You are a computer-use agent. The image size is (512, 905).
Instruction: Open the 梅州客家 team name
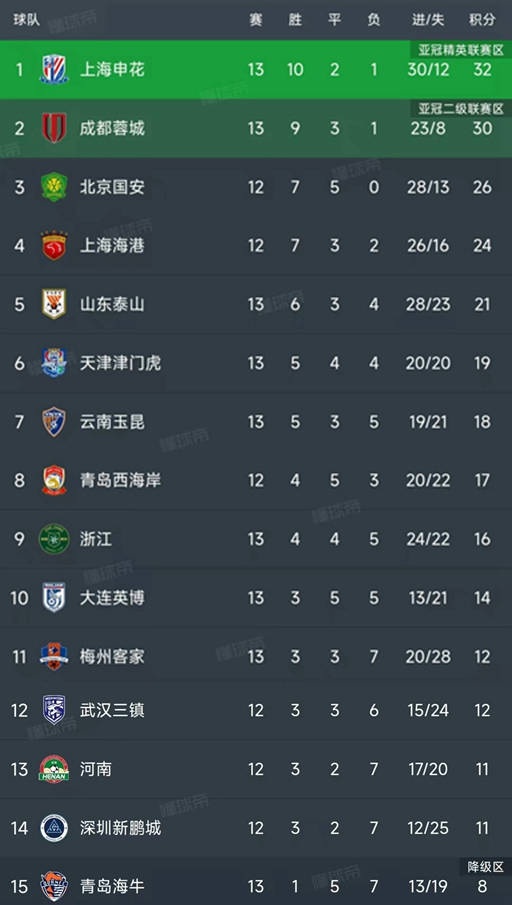(x=112, y=657)
